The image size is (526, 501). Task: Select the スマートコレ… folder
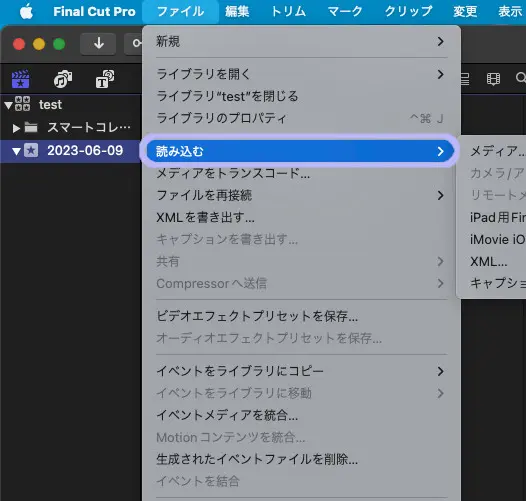click(x=89, y=127)
